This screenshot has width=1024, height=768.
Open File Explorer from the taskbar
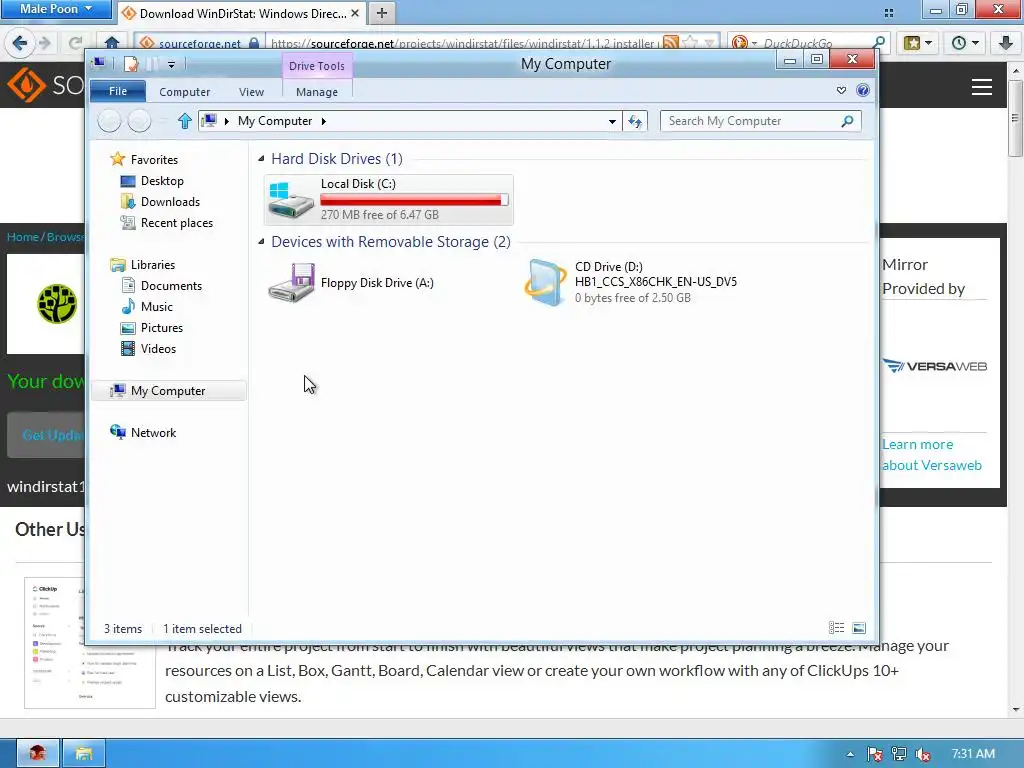pyautogui.click(x=84, y=754)
